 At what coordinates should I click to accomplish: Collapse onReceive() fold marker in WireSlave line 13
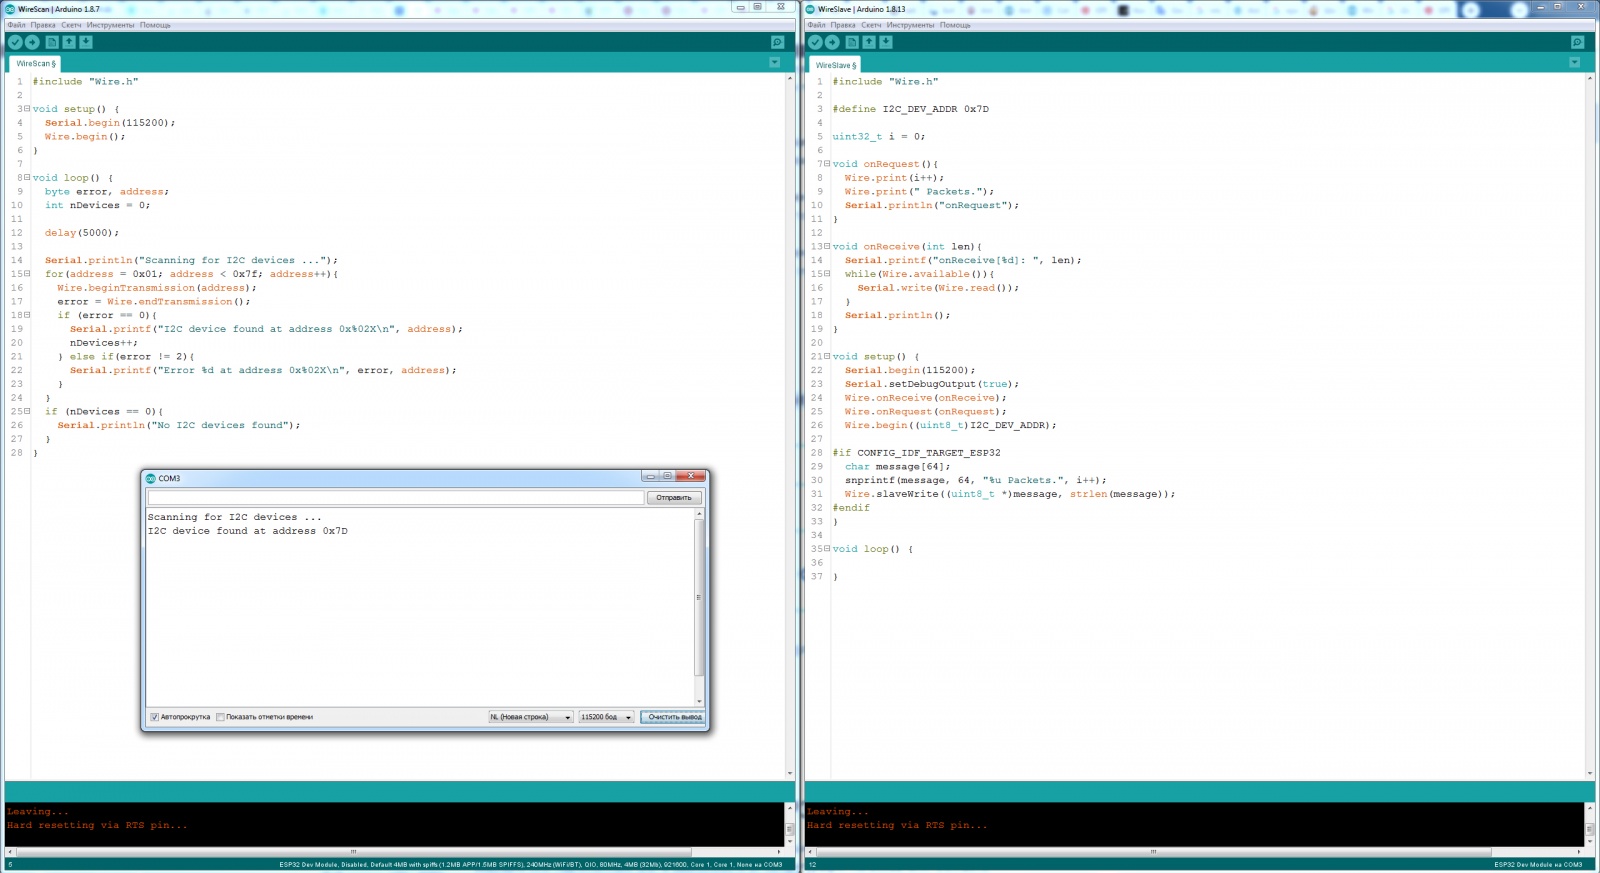point(827,246)
